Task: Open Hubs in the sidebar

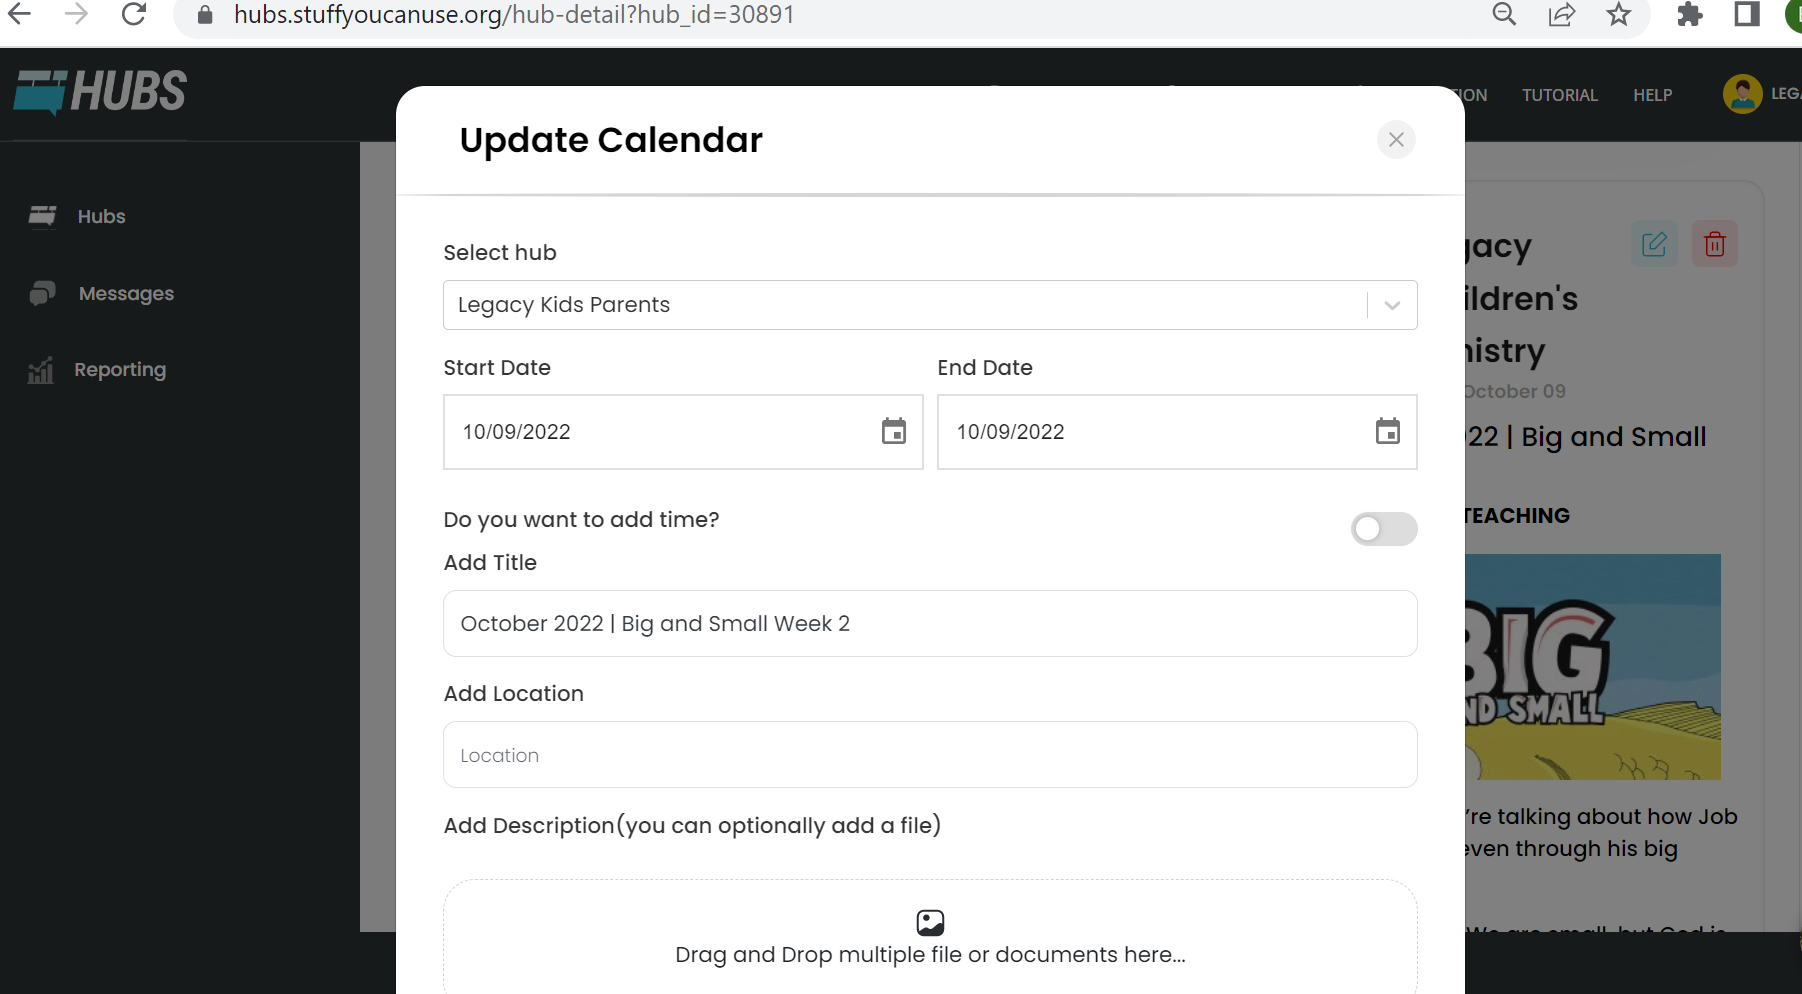Action: click(x=101, y=216)
